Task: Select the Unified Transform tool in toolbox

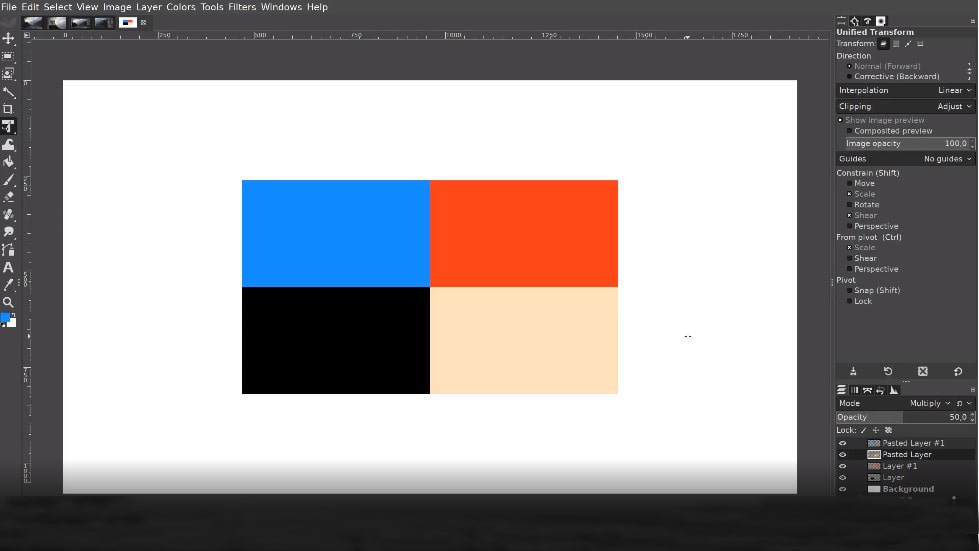Action: point(8,127)
